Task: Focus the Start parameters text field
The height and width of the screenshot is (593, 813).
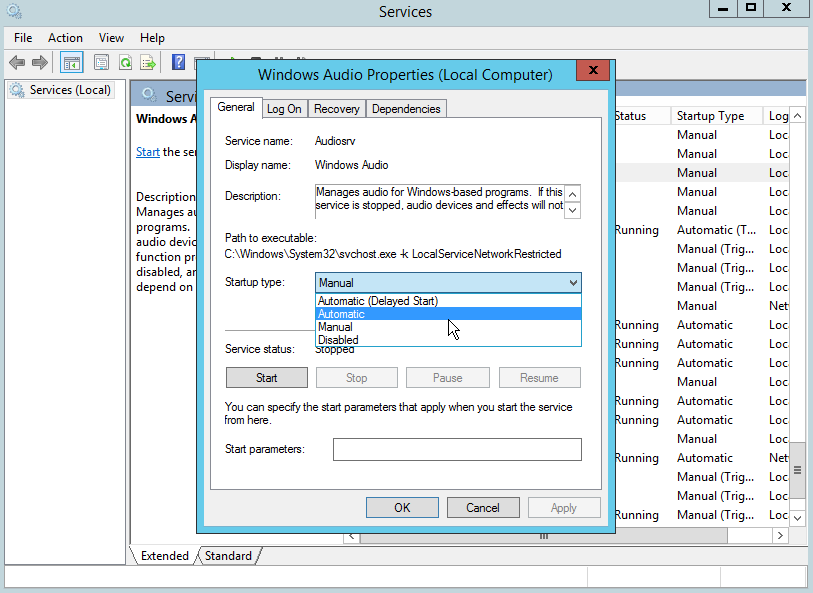Action: click(x=457, y=449)
